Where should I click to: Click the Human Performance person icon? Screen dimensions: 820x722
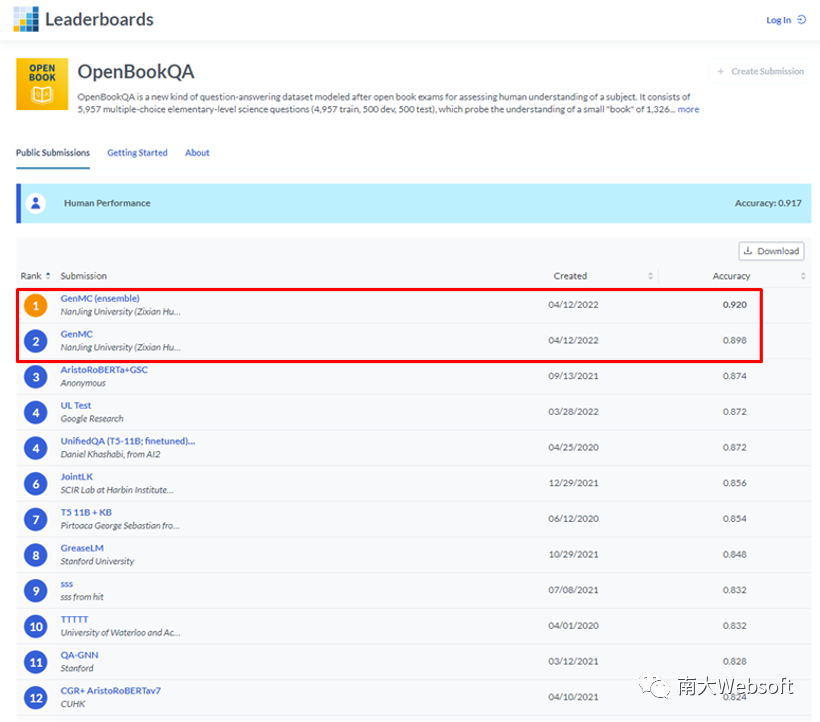(x=36, y=203)
